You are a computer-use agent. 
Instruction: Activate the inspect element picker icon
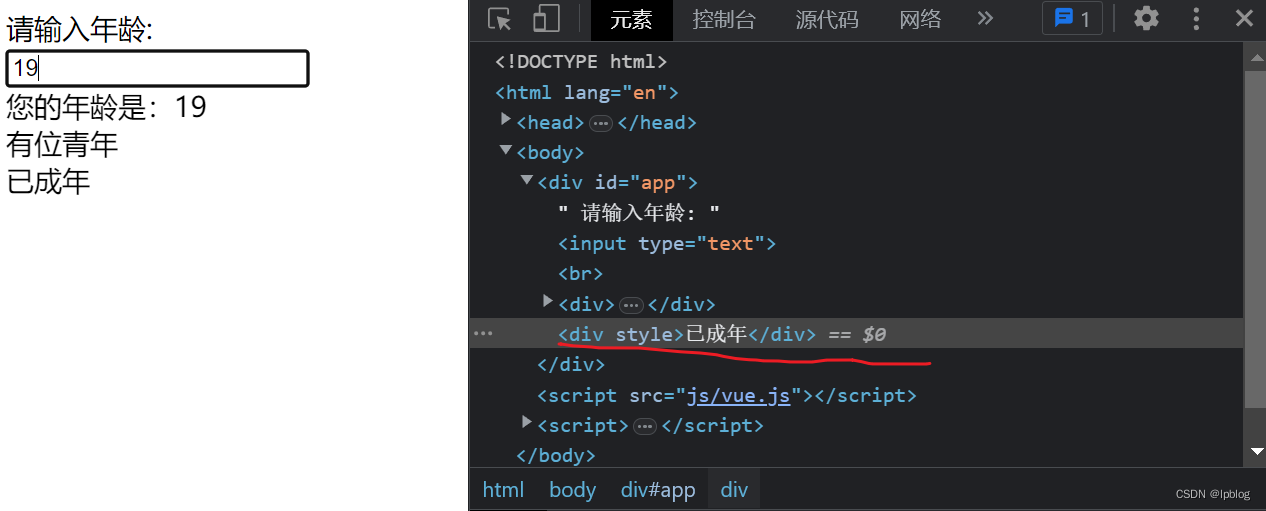499,18
